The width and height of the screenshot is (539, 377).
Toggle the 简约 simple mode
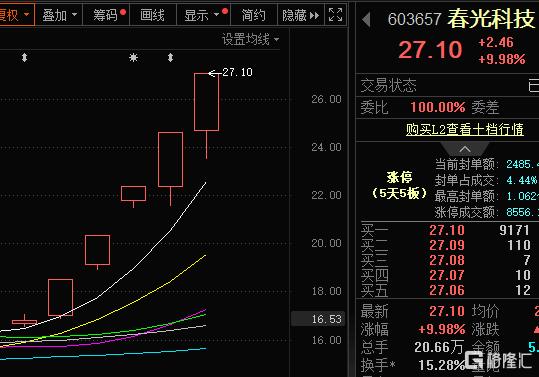[254, 15]
